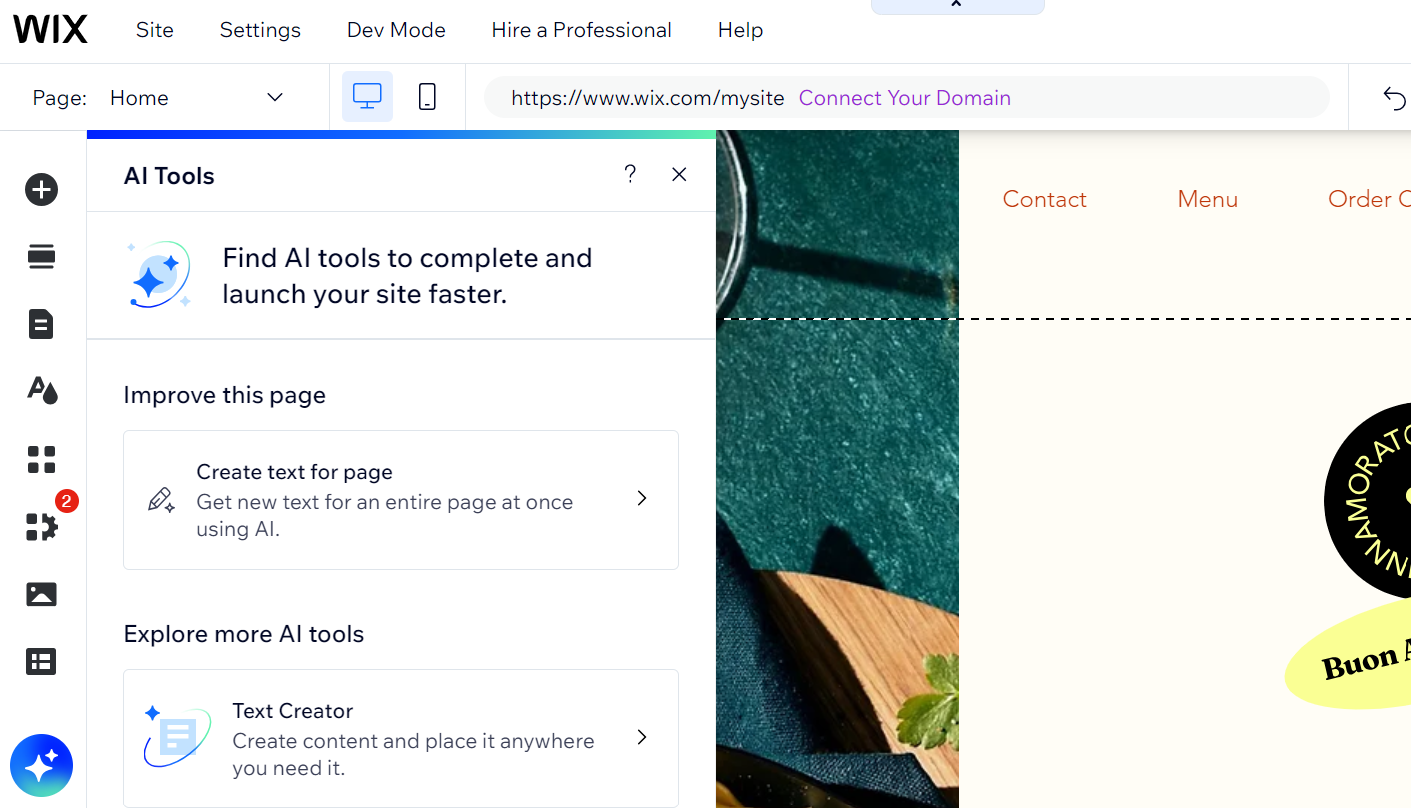Switch to mobile editing view

click(427, 96)
